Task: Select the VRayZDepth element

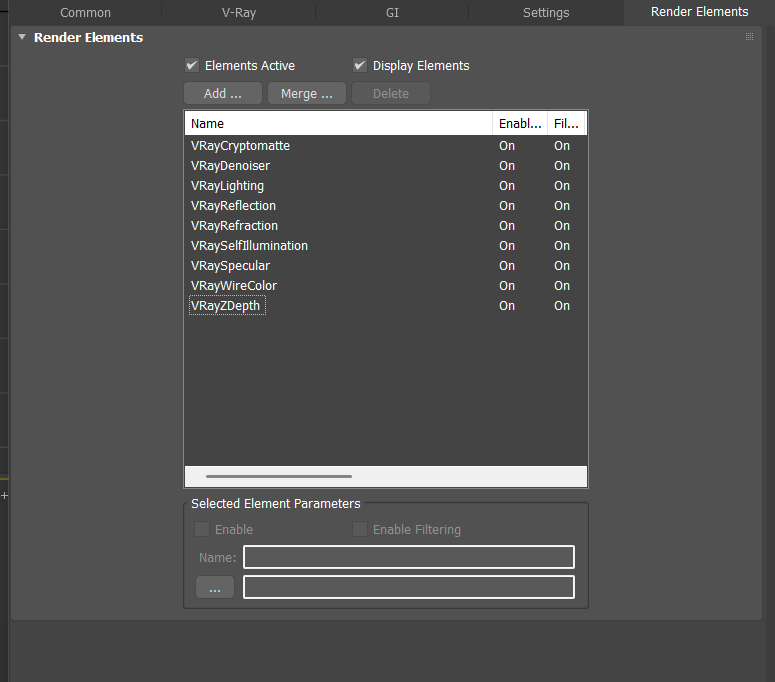Action: [227, 305]
